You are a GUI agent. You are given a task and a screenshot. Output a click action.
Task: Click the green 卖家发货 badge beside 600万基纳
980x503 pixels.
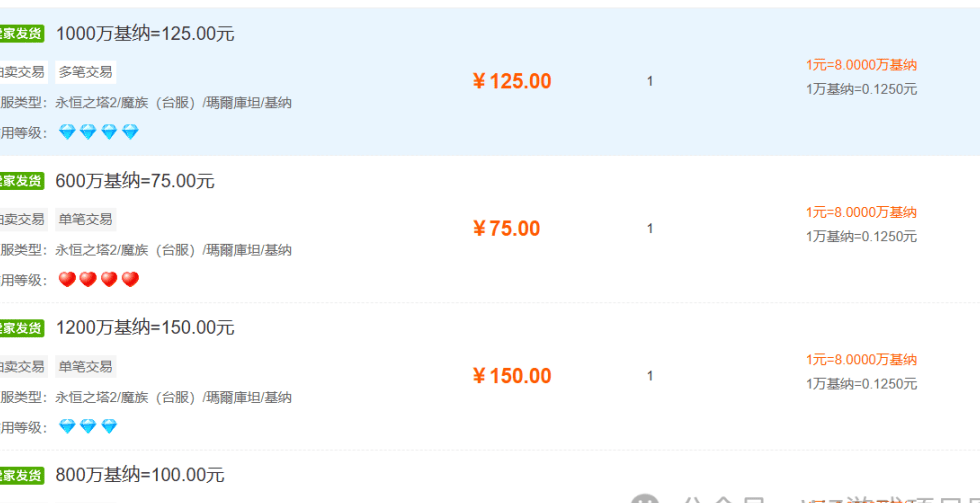[x=21, y=181]
